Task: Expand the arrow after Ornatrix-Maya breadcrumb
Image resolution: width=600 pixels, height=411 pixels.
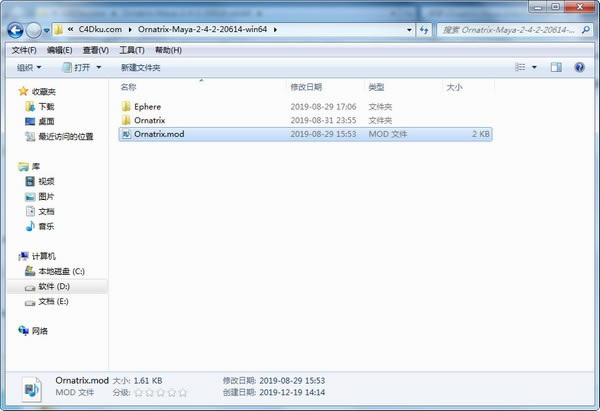Action: (275, 29)
